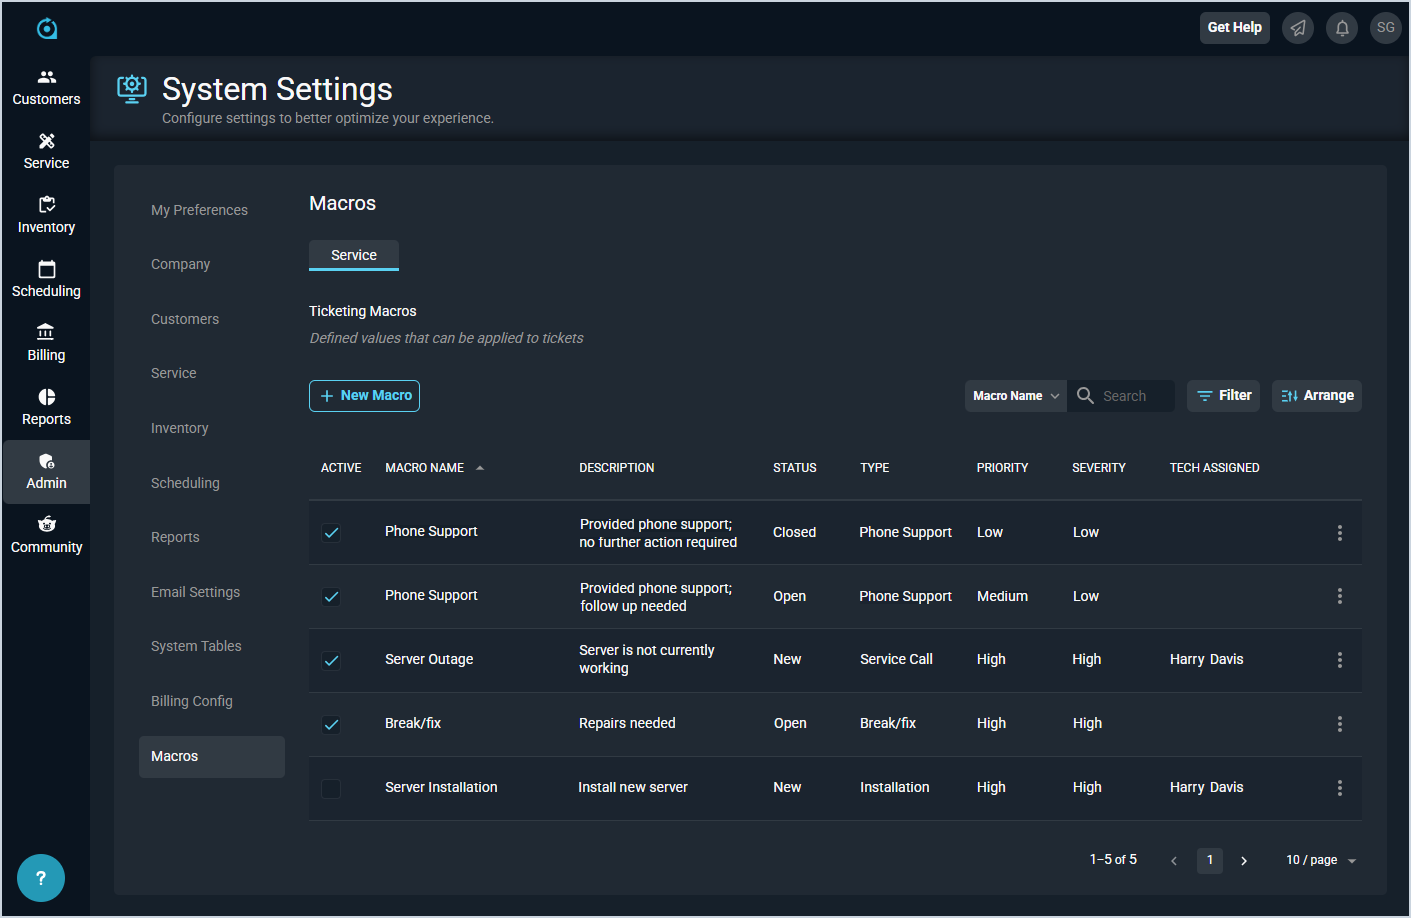Viewport: 1411px width, 918px height.
Task: Click the notifications bell icon
Action: coord(1342,28)
